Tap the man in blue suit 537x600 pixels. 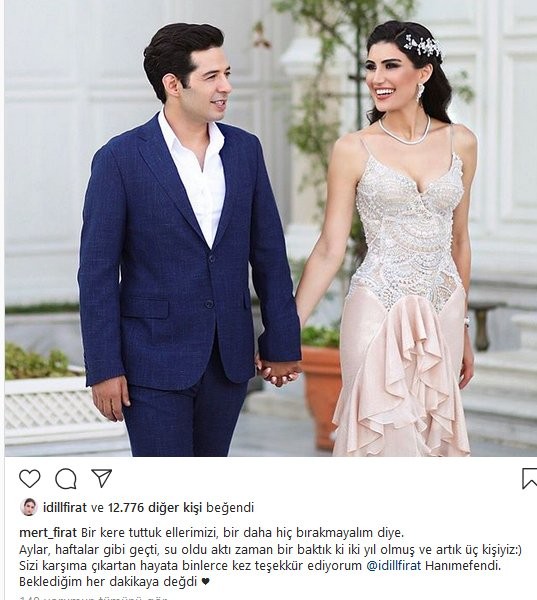[x=188, y=245]
